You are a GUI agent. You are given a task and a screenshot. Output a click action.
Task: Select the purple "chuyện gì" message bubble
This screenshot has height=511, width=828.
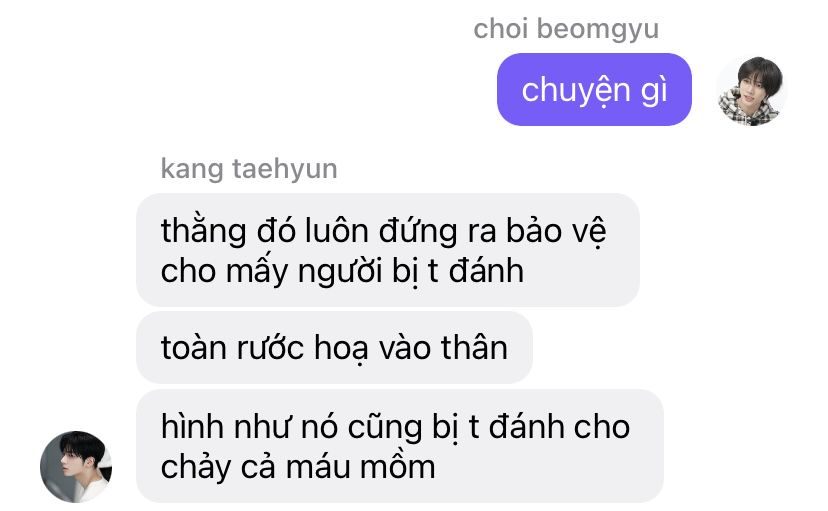coord(594,90)
